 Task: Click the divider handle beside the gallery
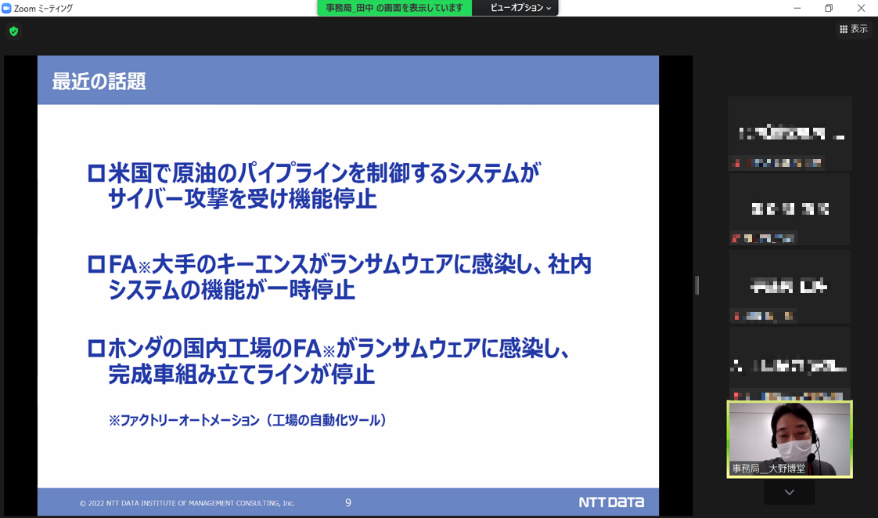[x=697, y=286]
